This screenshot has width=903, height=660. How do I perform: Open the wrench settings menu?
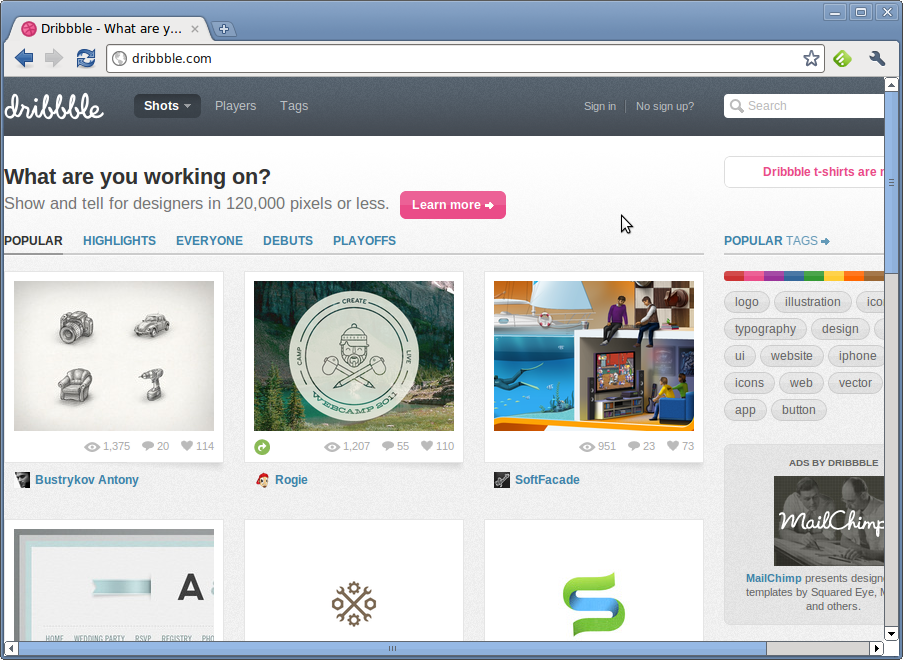click(x=877, y=58)
